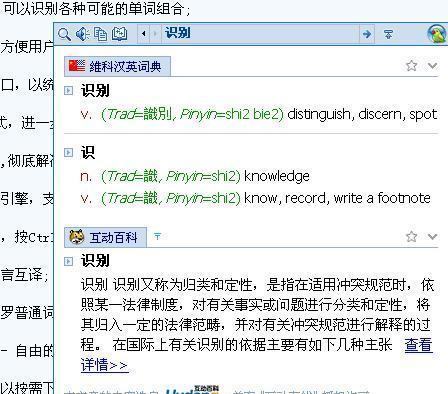
Task: Star the 互动百科 section
Action: [412, 236]
